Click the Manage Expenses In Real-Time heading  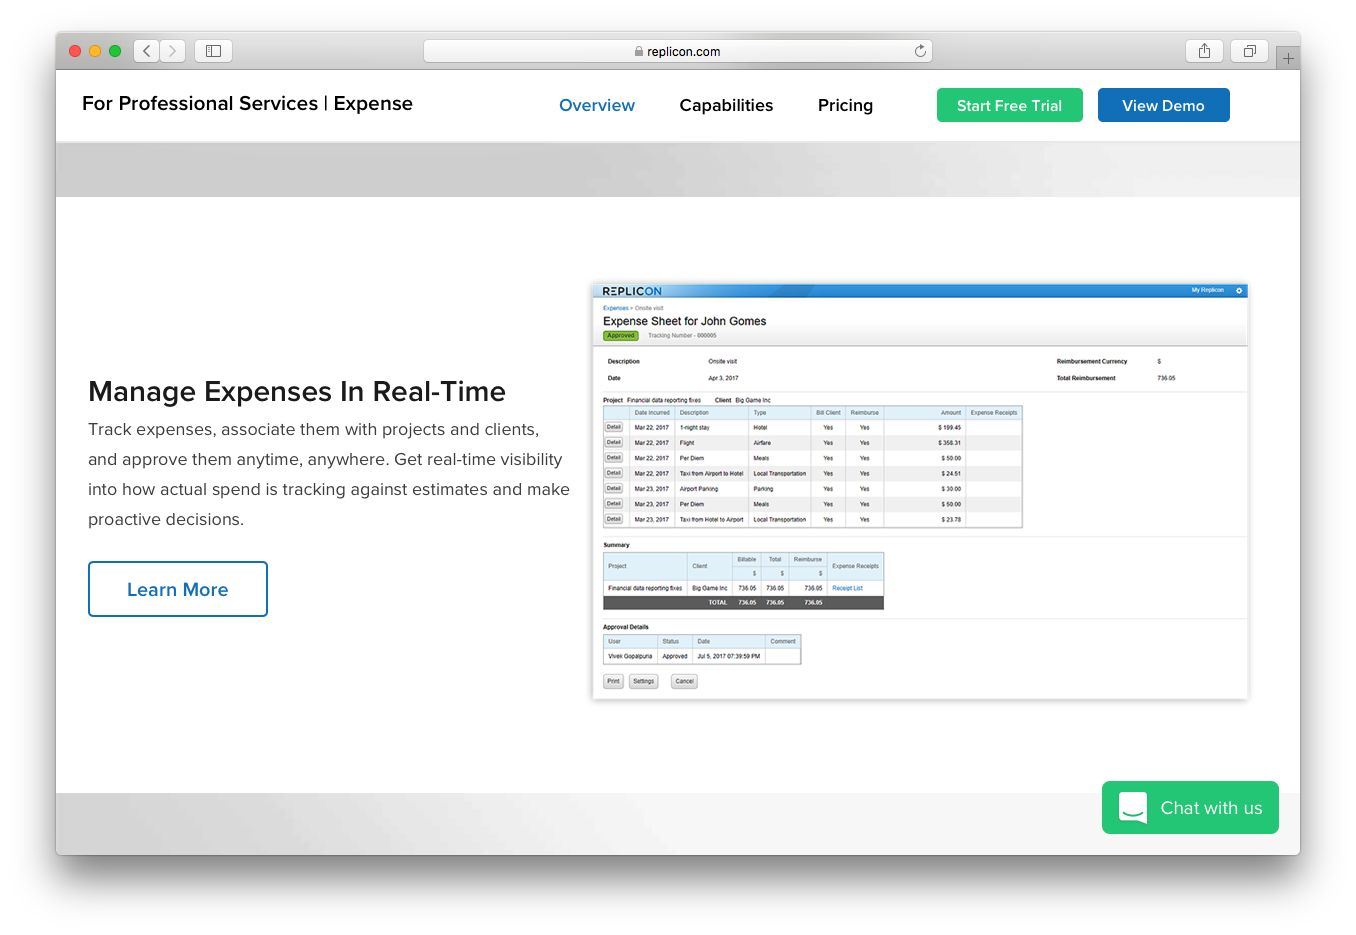[x=297, y=392]
